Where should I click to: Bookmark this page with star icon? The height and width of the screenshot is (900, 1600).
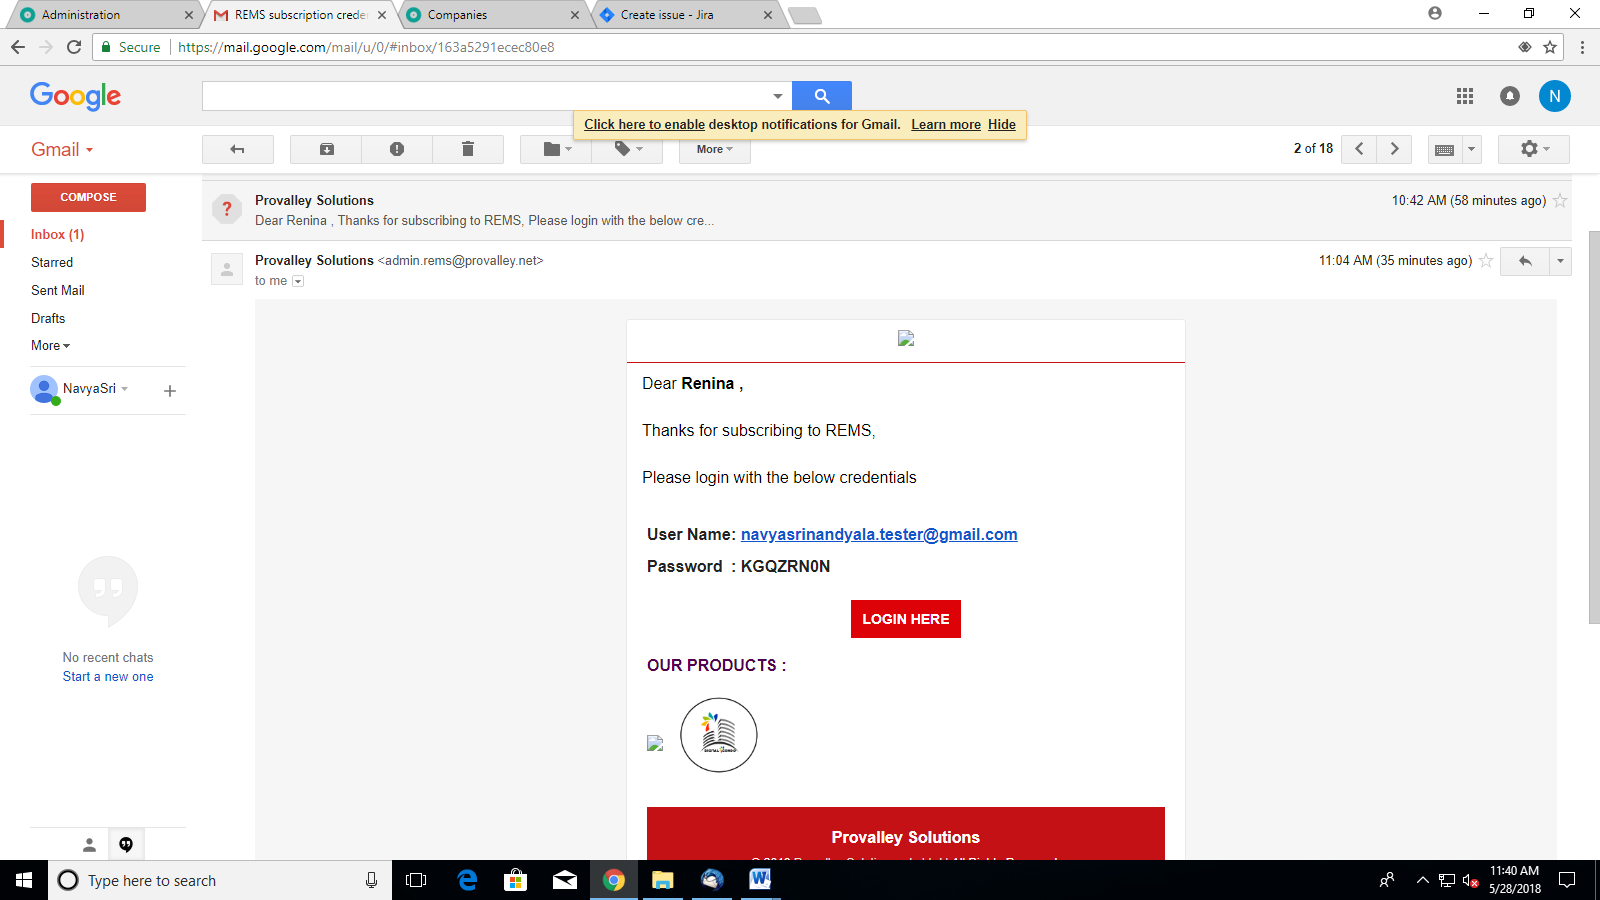[1550, 47]
